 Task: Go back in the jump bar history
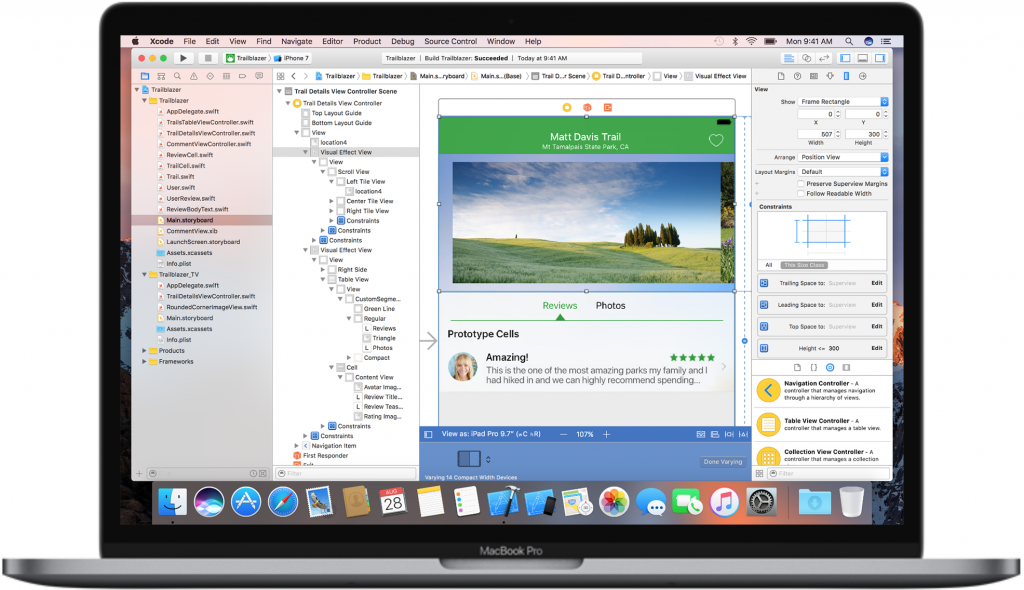pos(294,76)
